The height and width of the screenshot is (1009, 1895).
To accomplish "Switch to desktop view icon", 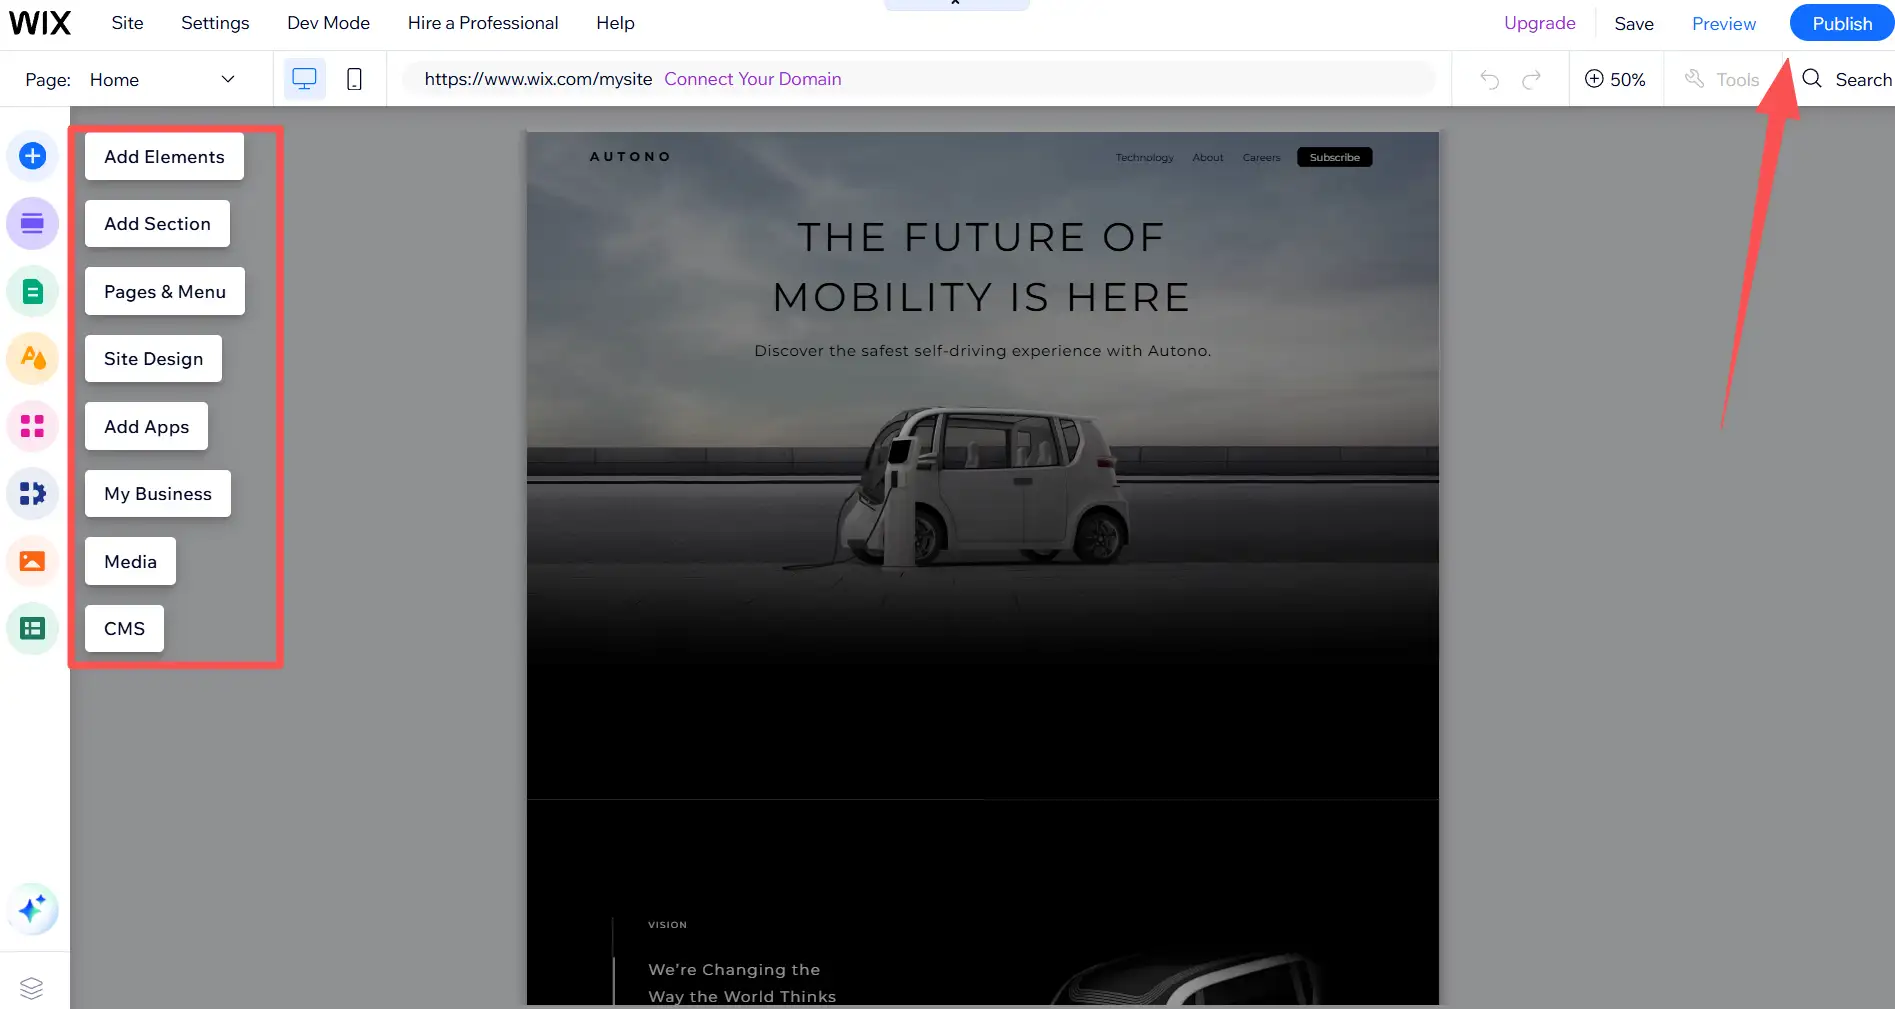I will pos(304,79).
